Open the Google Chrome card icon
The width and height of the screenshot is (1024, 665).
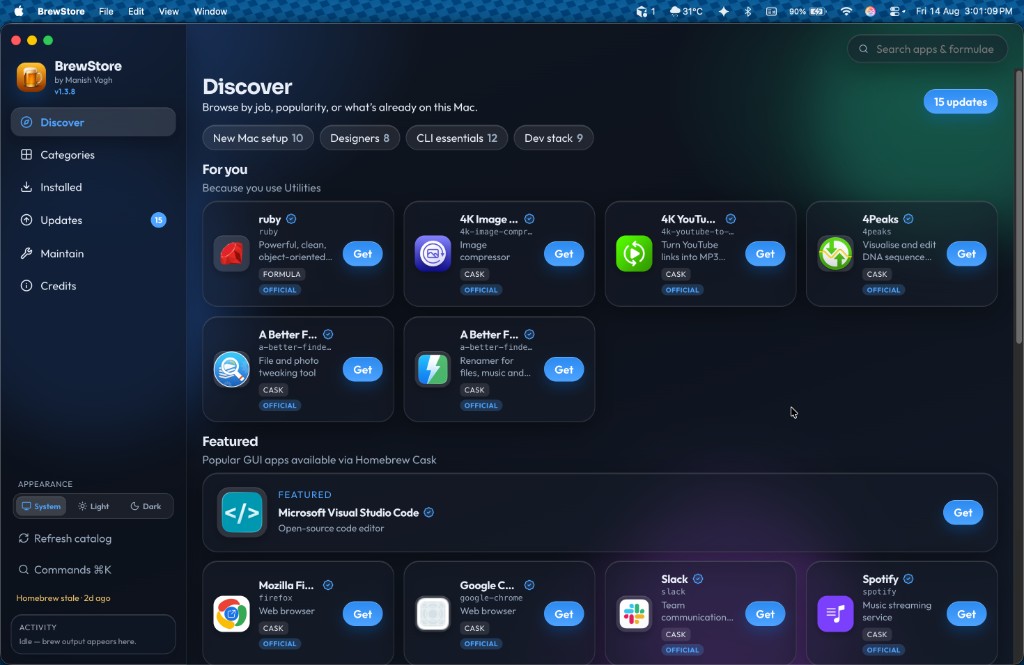432,613
